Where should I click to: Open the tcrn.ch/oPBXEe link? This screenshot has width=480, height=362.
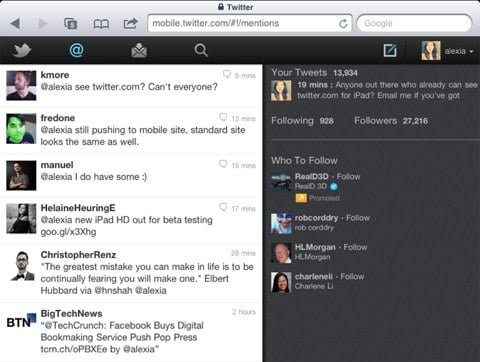pos(74,349)
